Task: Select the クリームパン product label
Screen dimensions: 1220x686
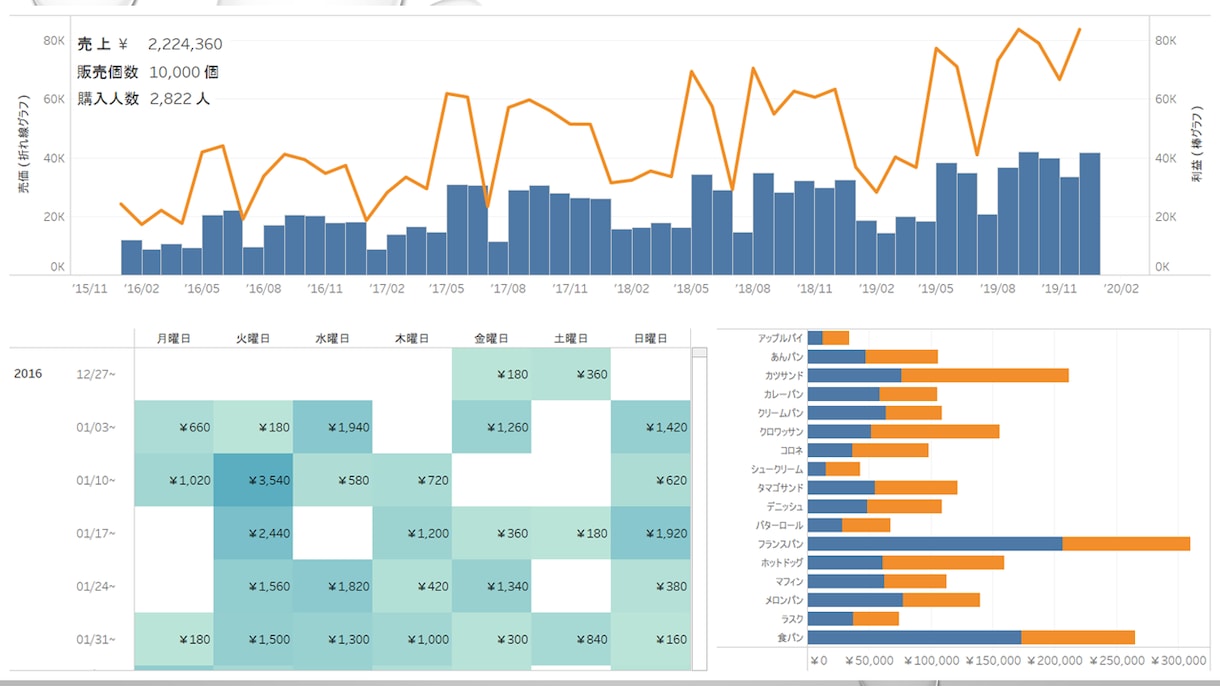Action: coord(781,412)
